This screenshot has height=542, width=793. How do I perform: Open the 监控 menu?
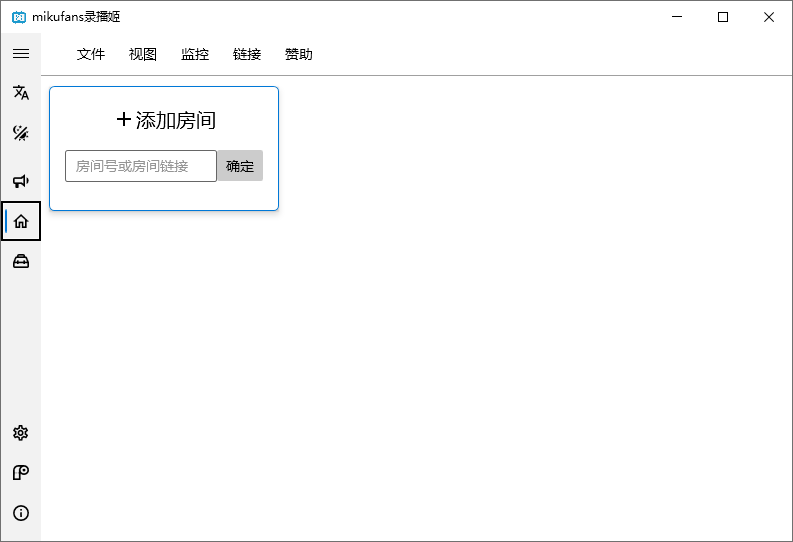pos(195,55)
